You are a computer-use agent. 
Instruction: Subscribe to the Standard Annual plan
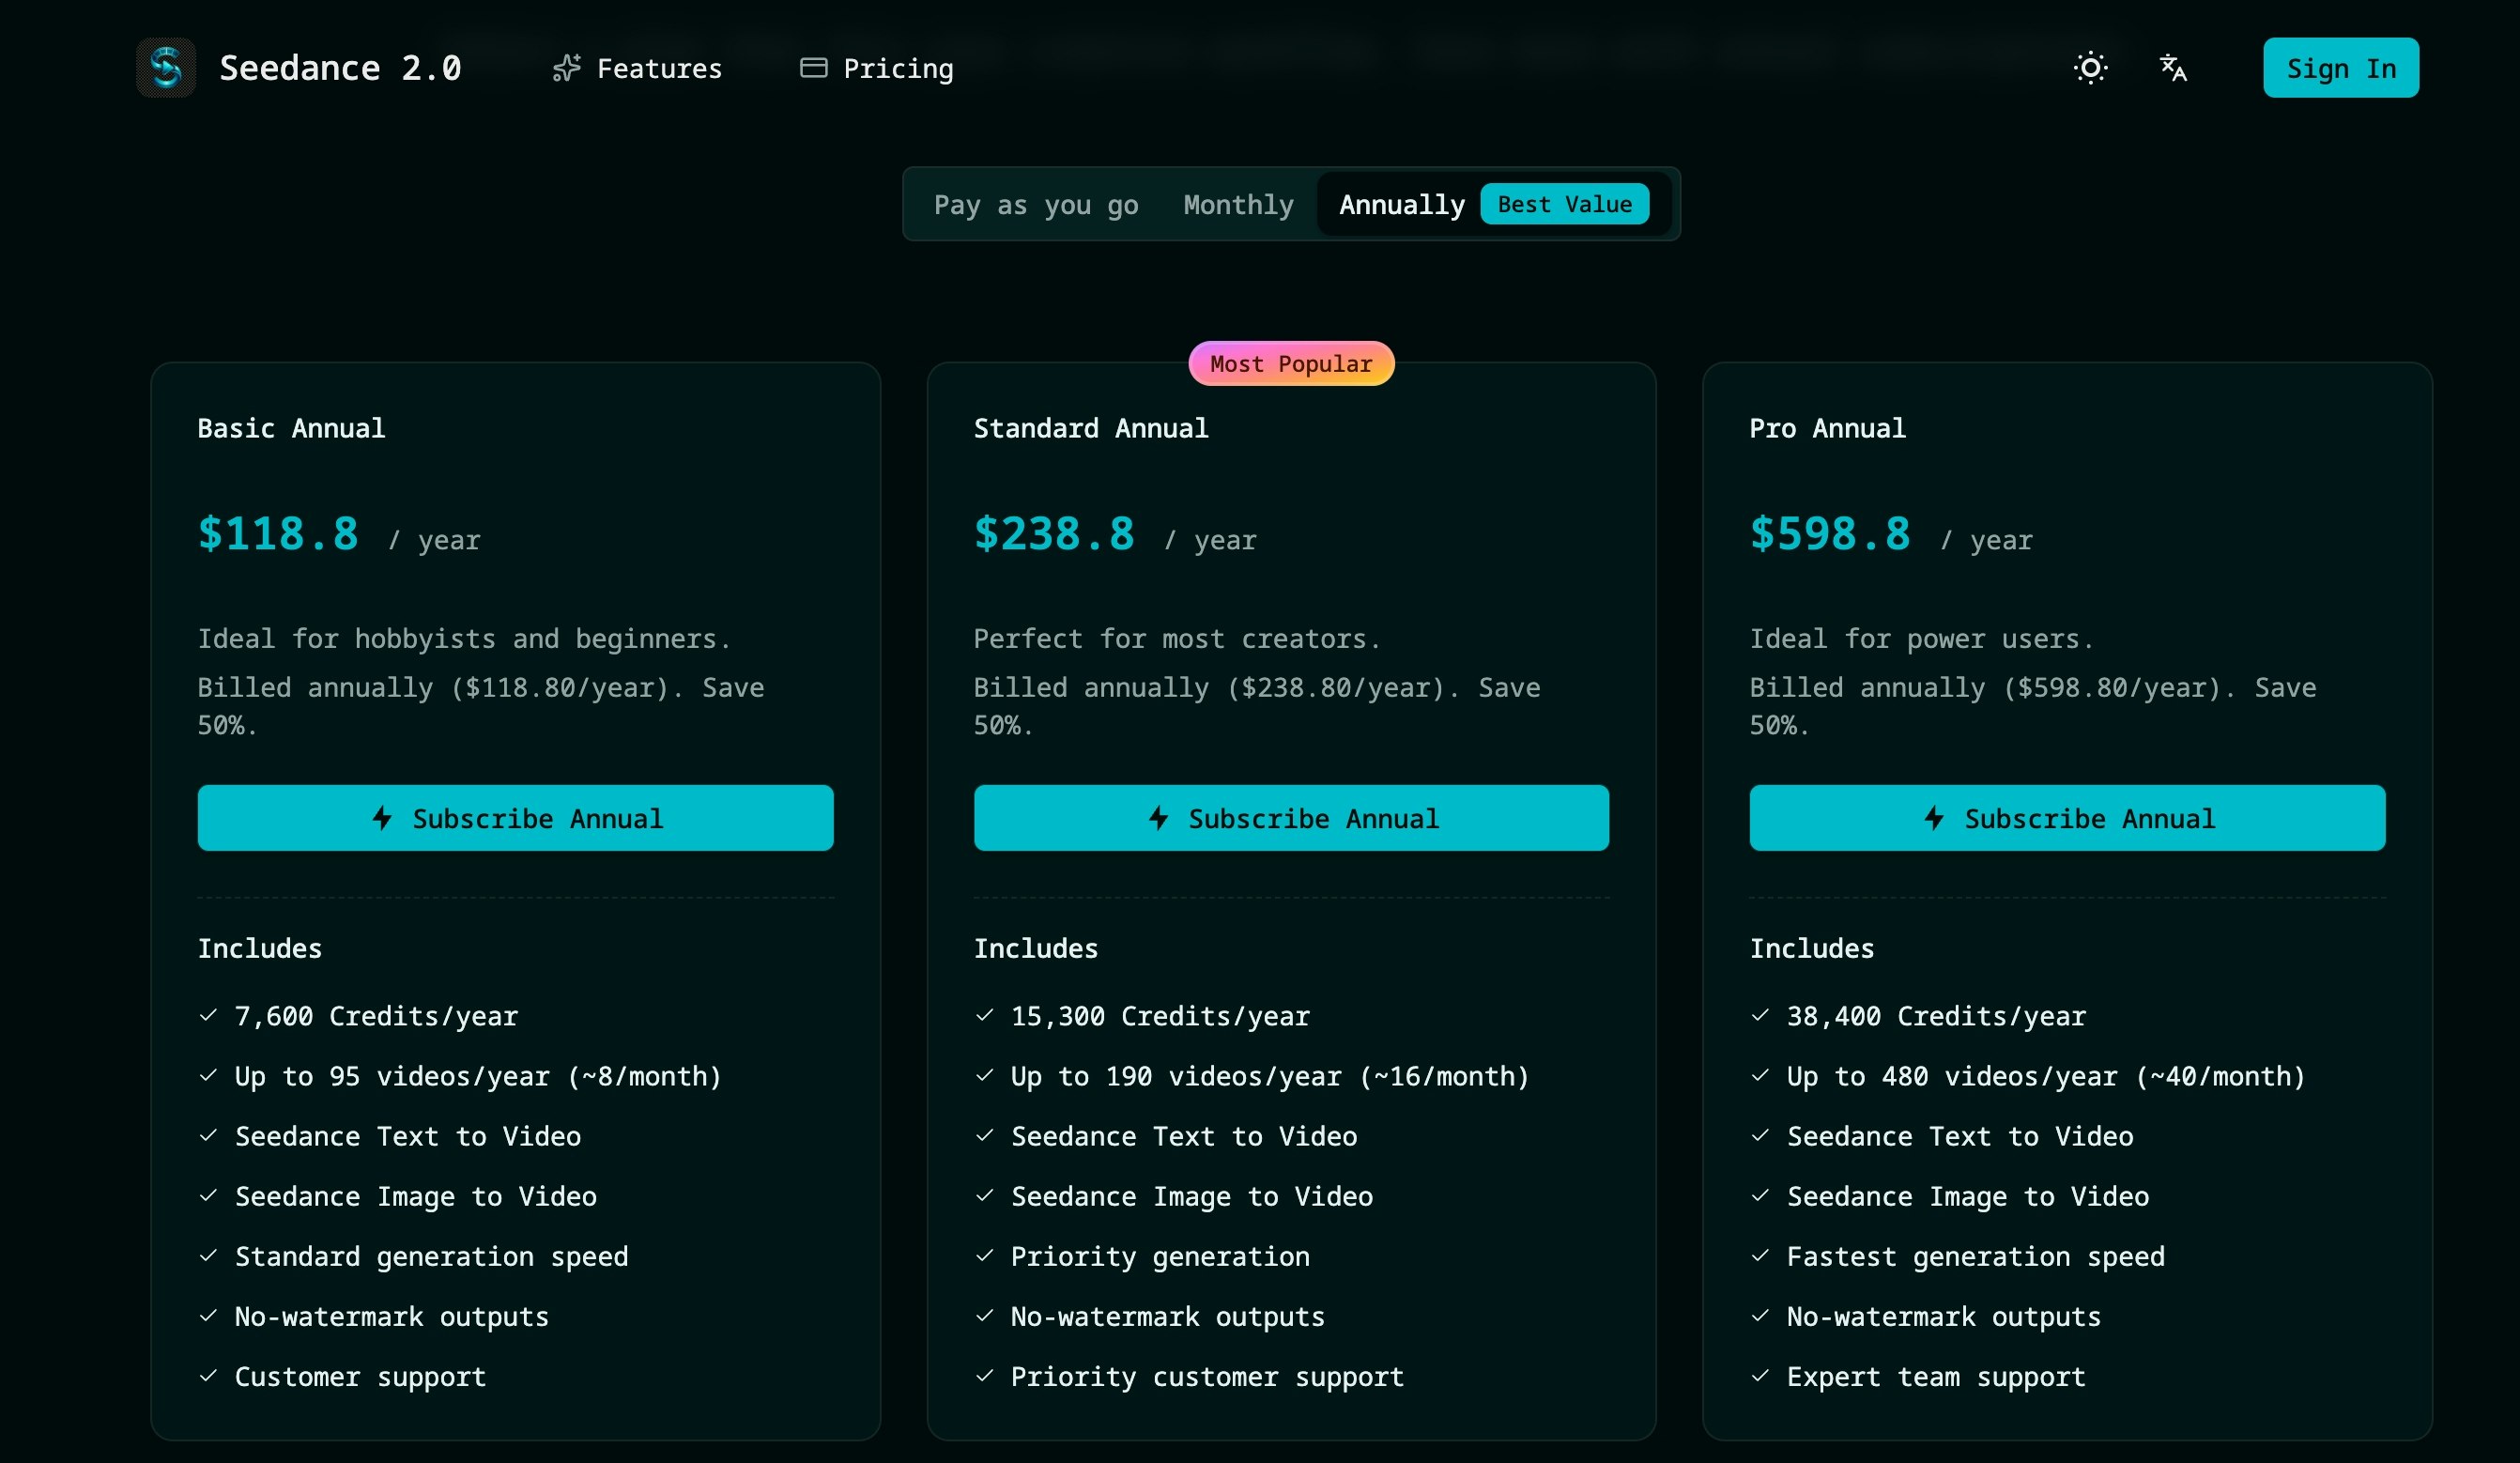tap(1291, 818)
